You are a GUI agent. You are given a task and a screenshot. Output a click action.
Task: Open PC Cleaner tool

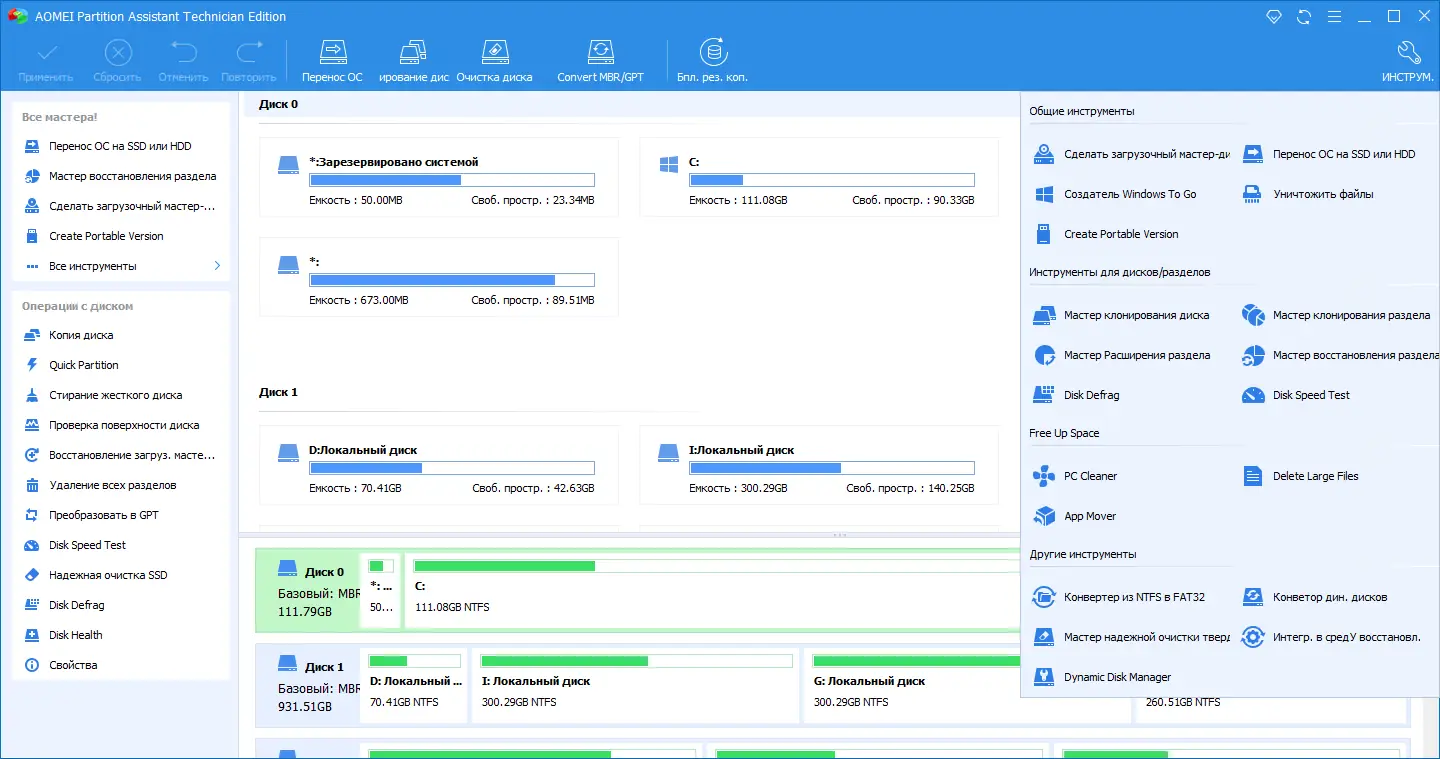point(1075,476)
